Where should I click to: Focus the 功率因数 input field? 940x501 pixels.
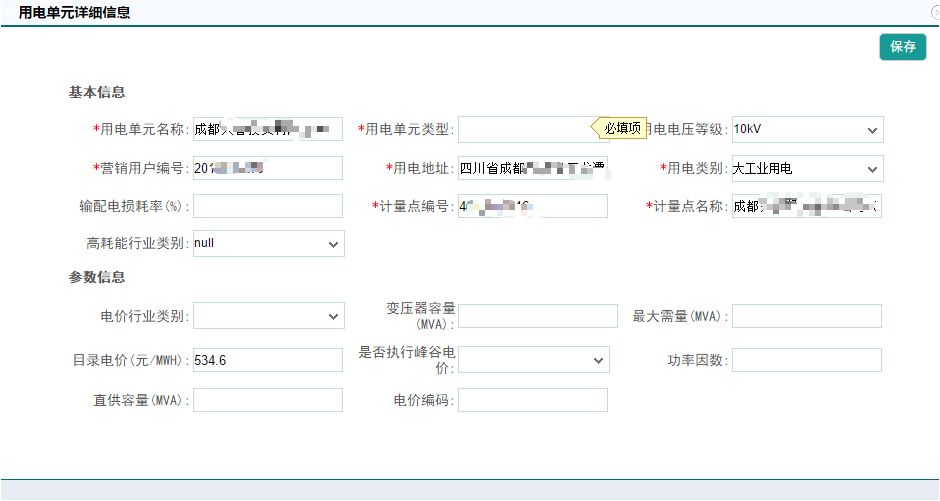click(x=807, y=360)
